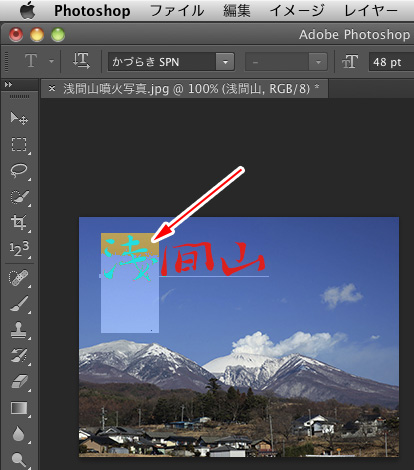This screenshot has height=470, width=414.
Task: Open the Apple menu
Action: (x=27, y=11)
